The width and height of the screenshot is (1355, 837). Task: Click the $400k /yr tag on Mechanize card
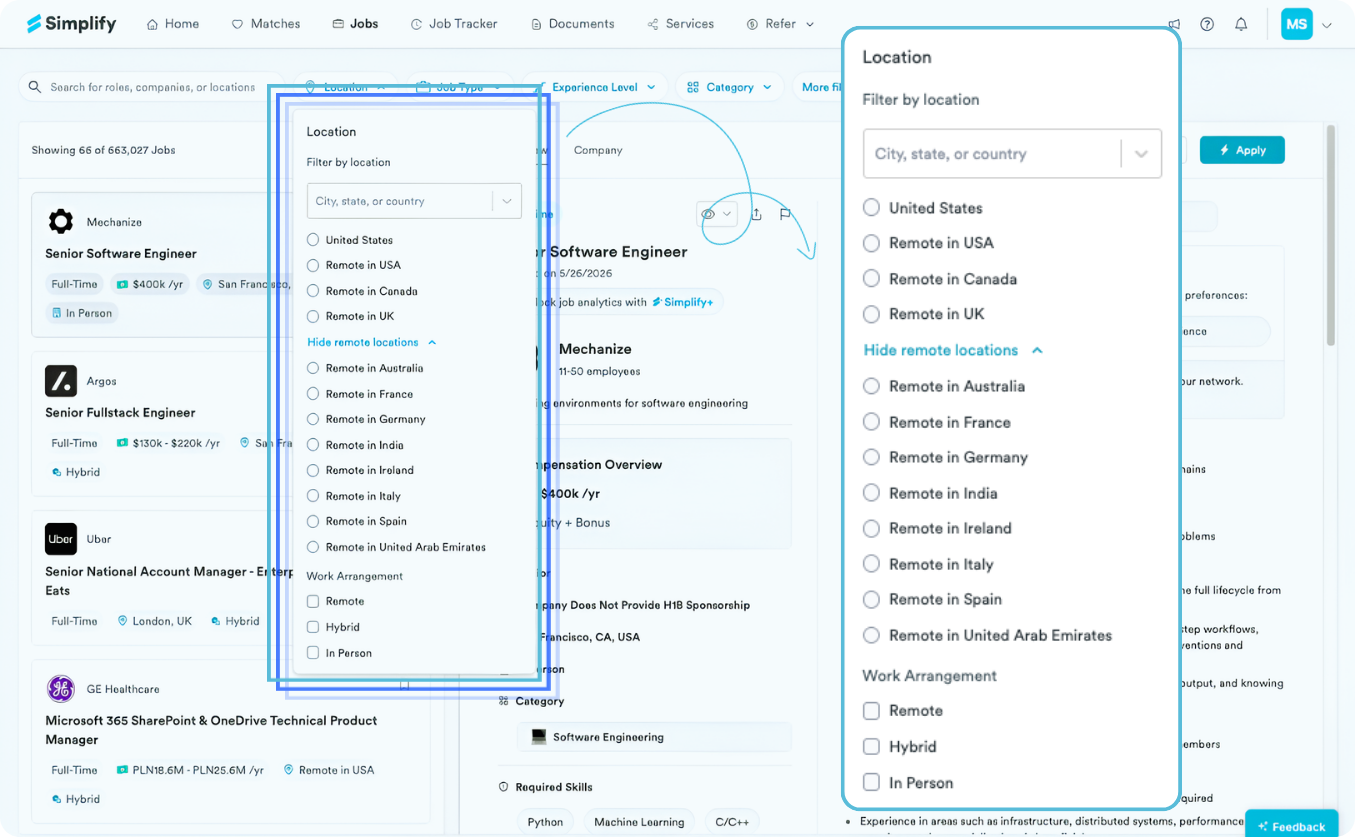[x=150, y=284]
